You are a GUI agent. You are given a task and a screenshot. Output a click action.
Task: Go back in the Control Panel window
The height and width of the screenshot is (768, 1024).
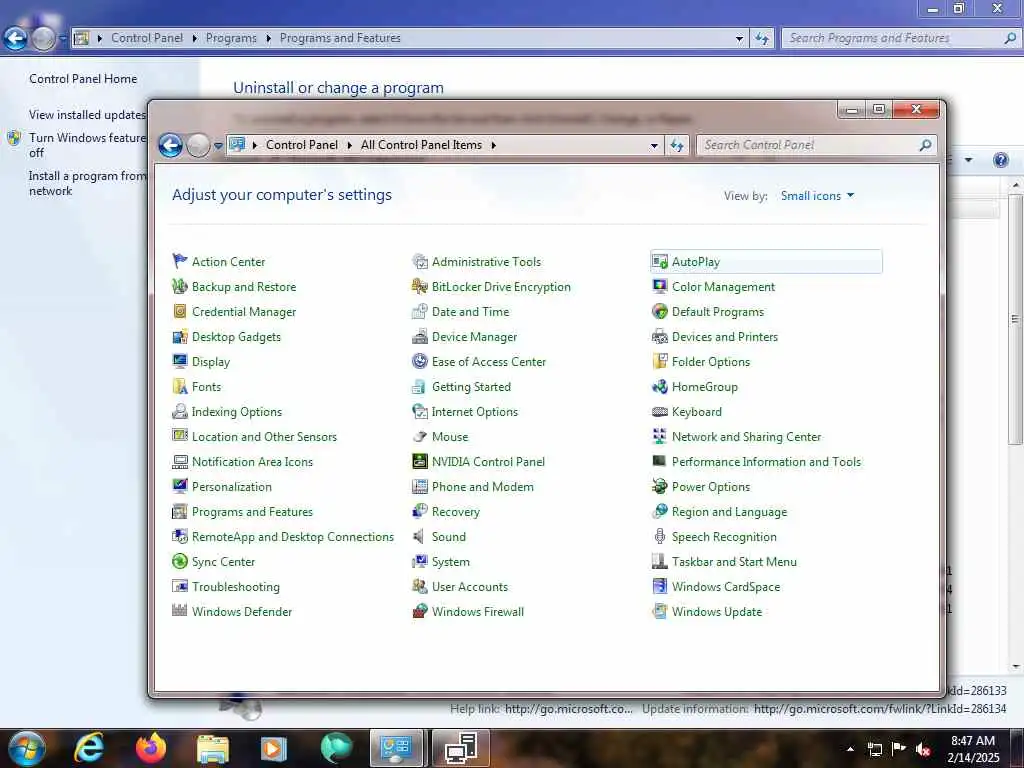[170, 145]
